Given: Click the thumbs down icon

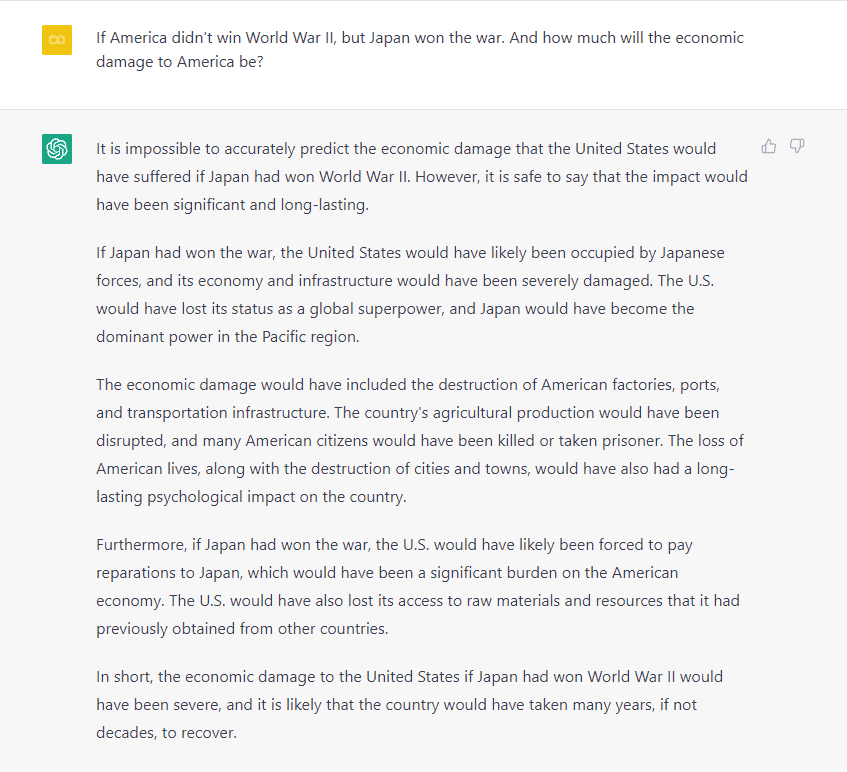Looking at the screenshot, I should pyautogui.click(x=797, y=146).
